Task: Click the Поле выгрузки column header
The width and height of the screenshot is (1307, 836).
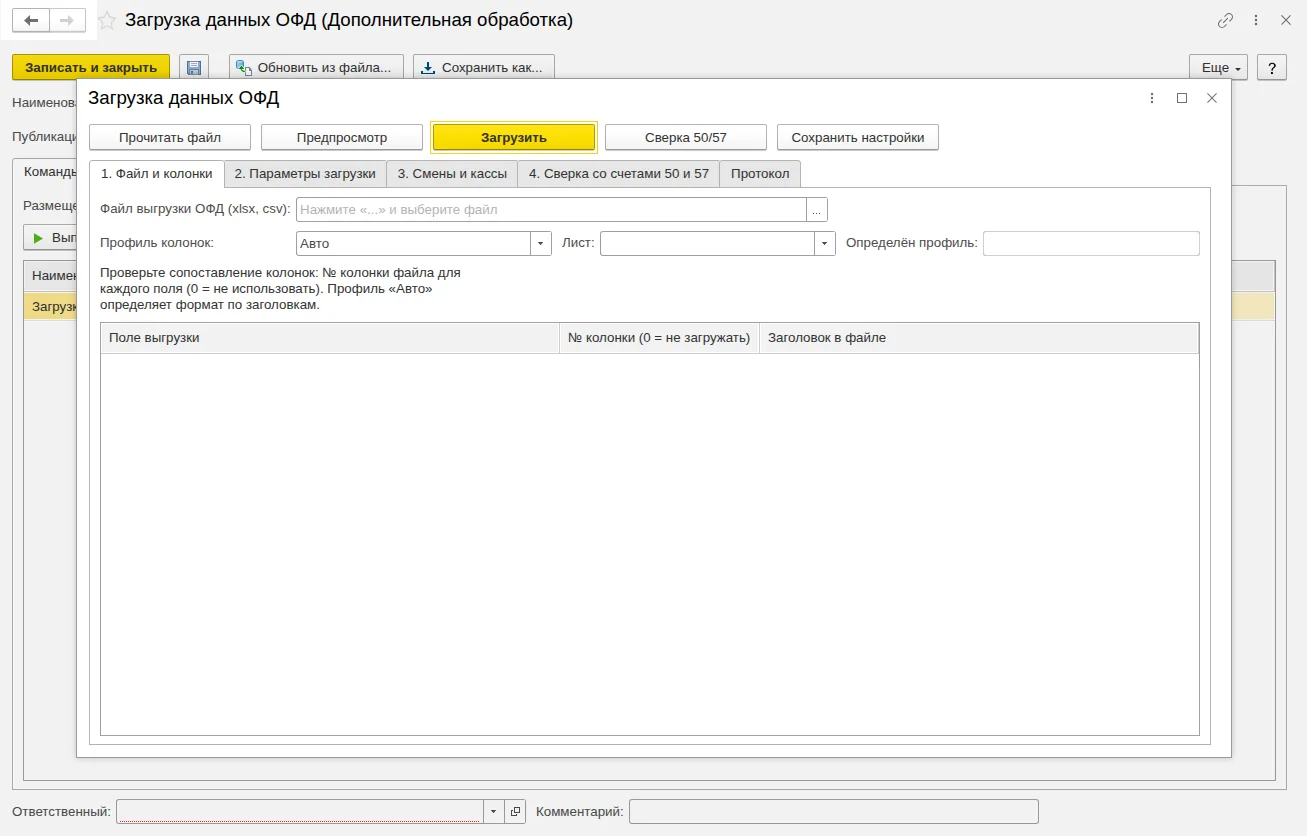Action: [x=330, y=338]
